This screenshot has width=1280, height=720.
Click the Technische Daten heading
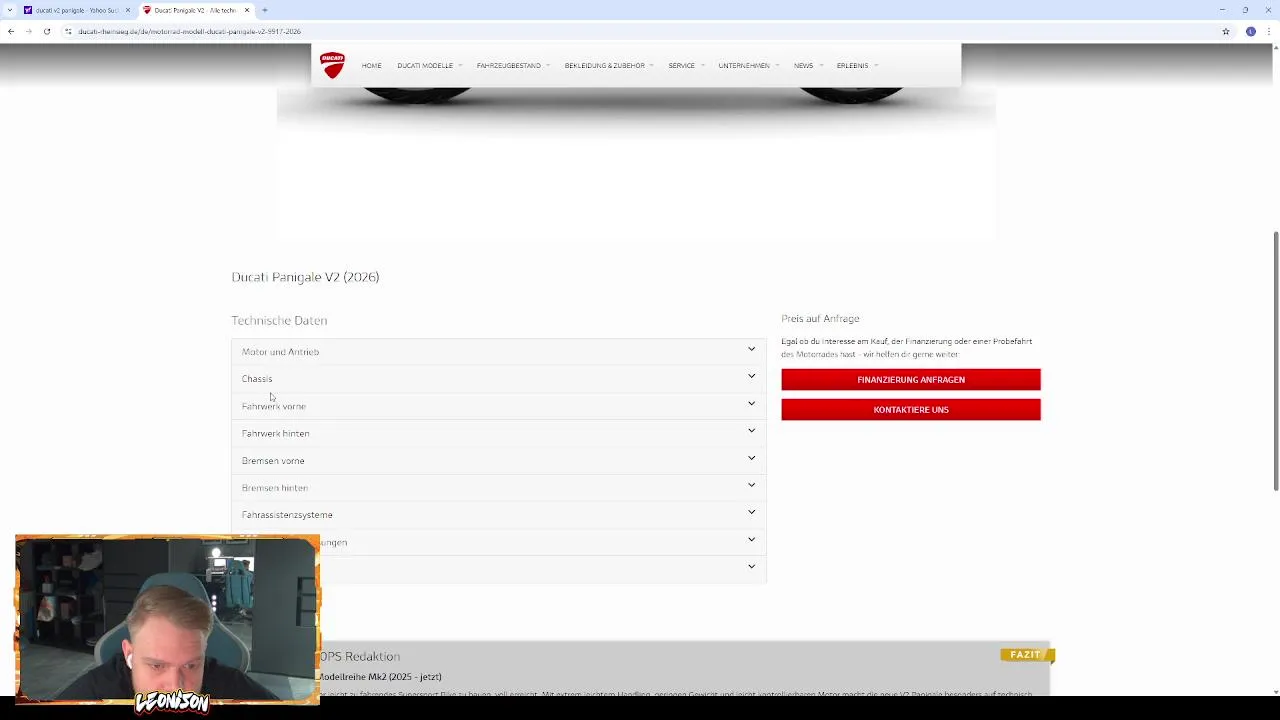click(279, 320)
